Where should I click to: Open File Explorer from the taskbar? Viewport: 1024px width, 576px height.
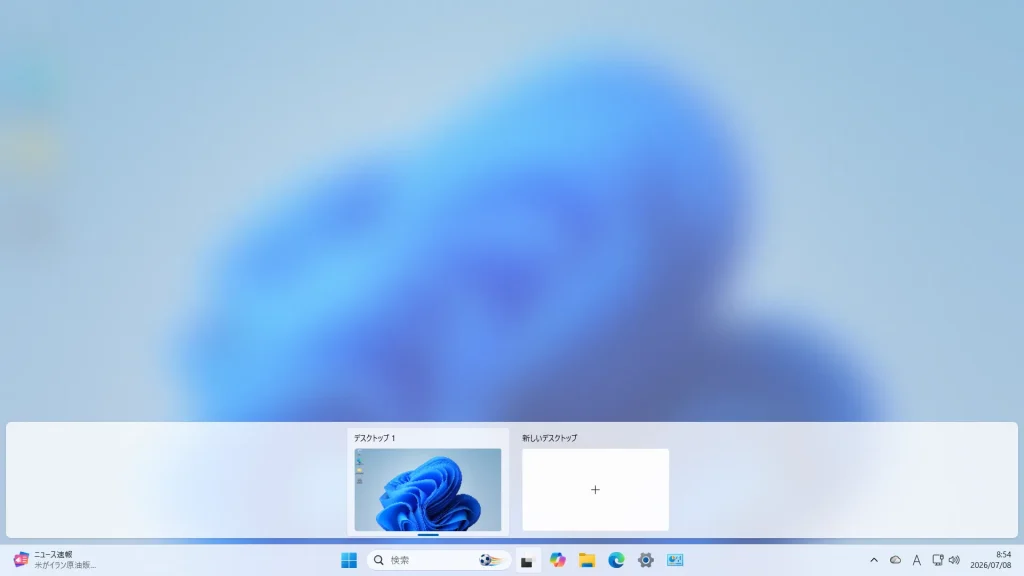tap(586, 560)
